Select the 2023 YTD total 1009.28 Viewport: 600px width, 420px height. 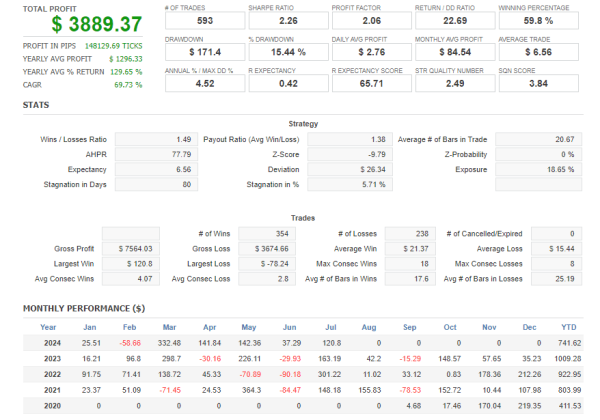click(x=568, y=359)
